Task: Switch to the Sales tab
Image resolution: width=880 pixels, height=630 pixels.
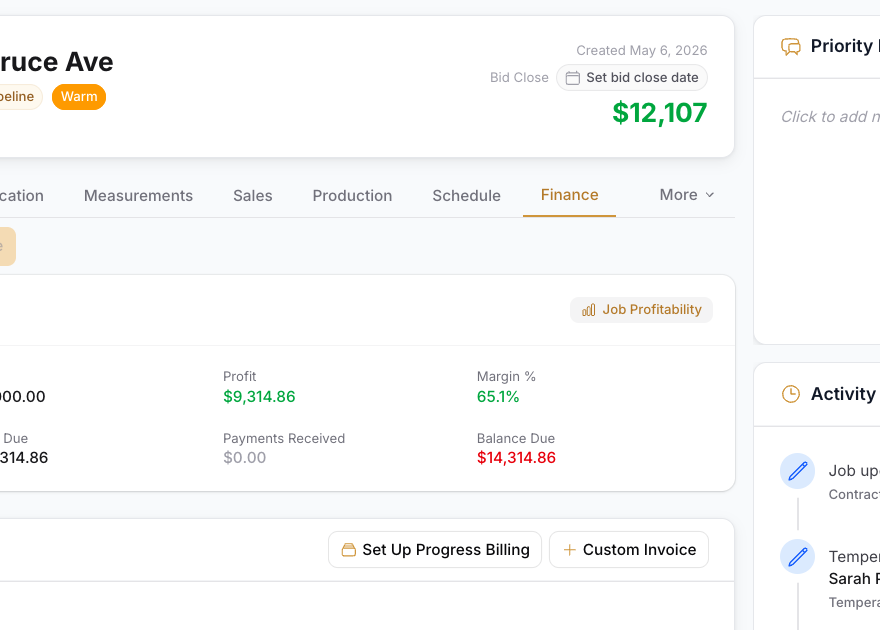Action: pos(253,196)
